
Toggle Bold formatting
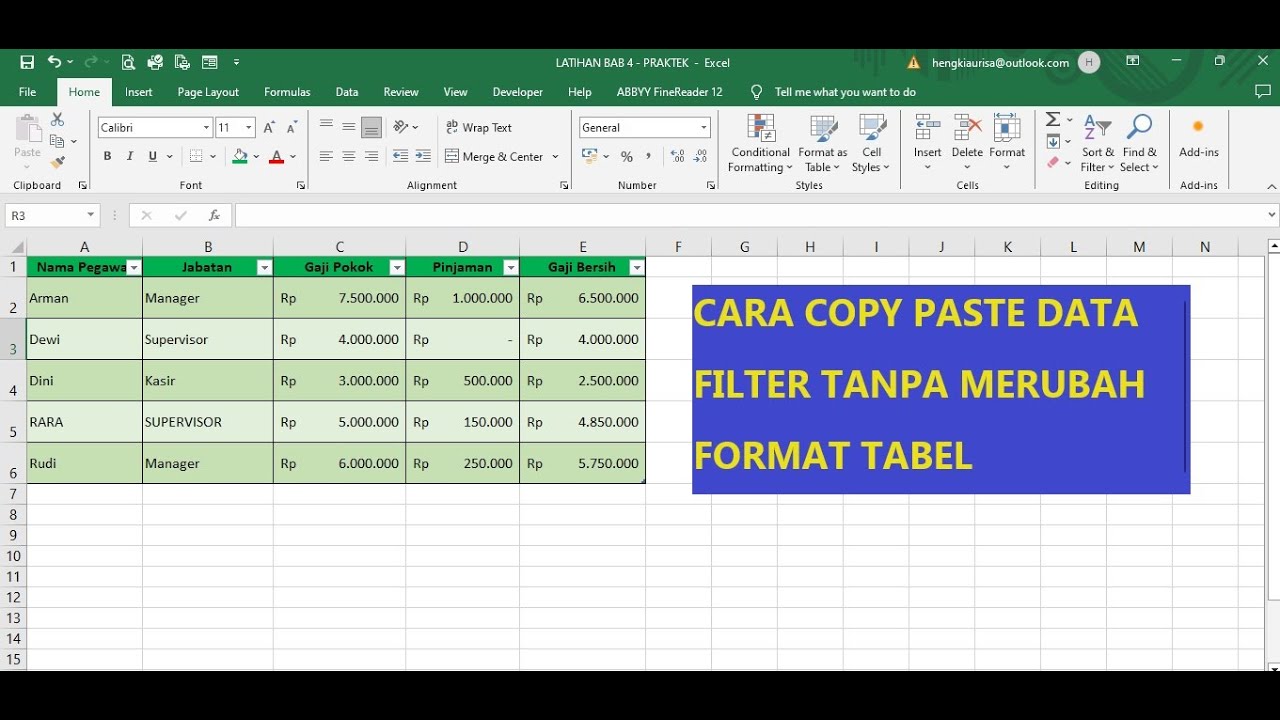[107, 156]
